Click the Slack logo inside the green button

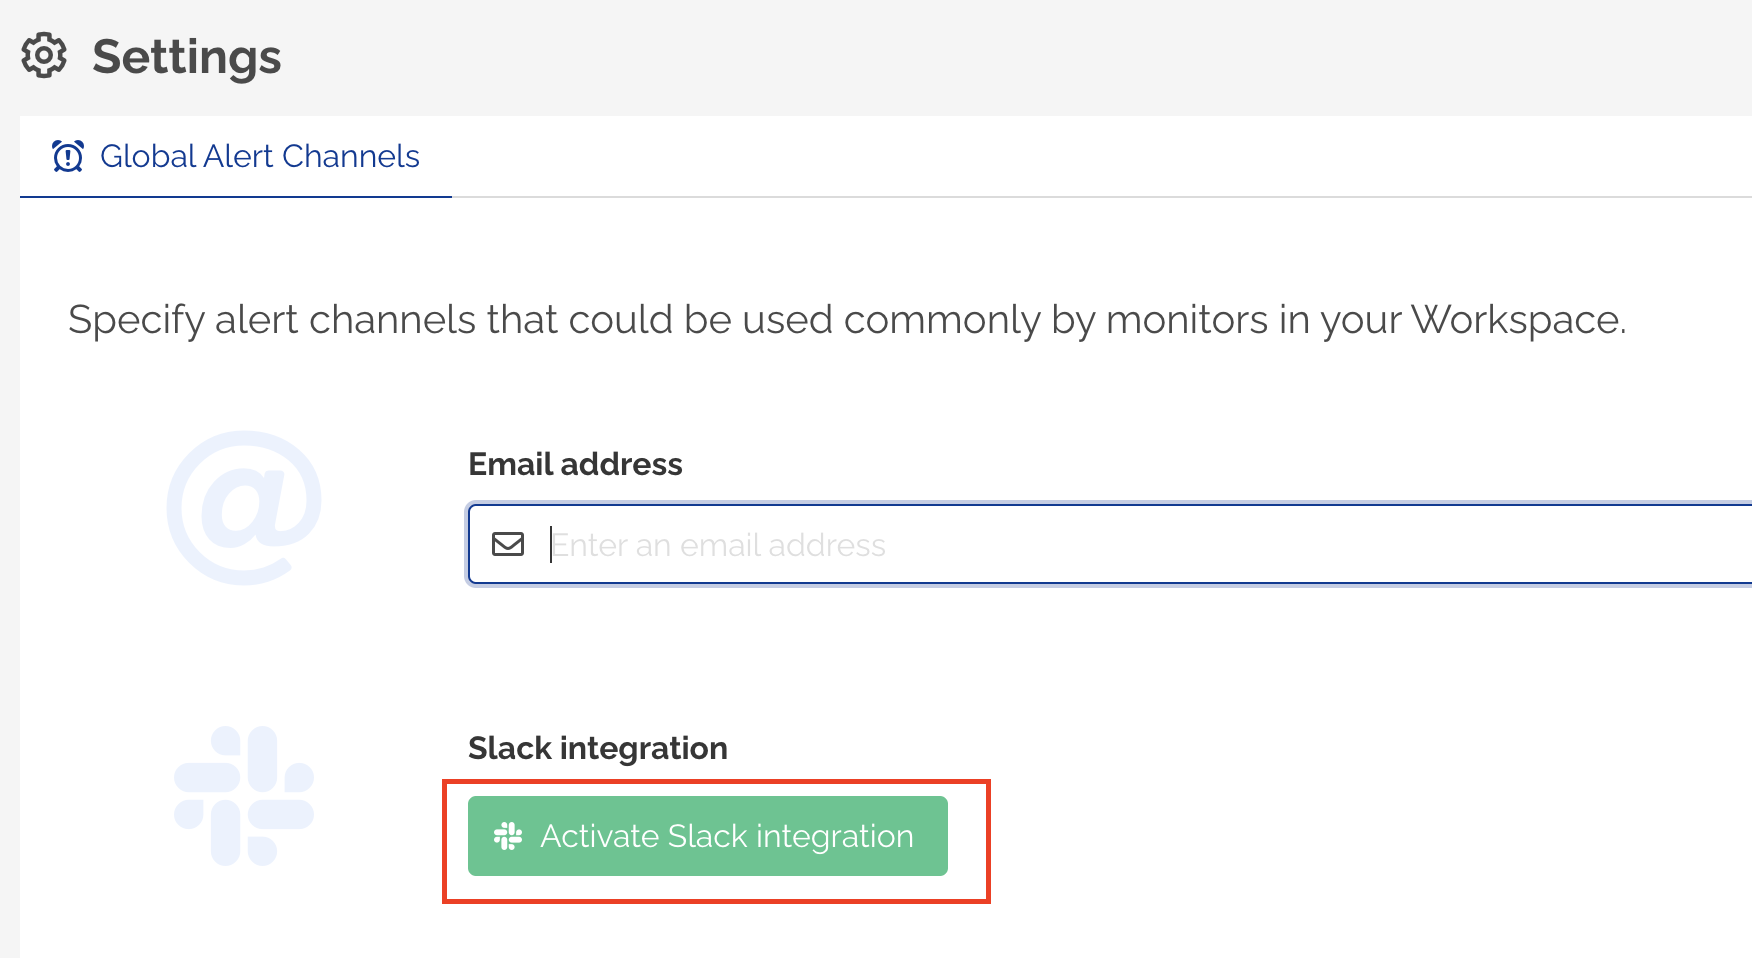pyautogui.click(x=509, y=836)
